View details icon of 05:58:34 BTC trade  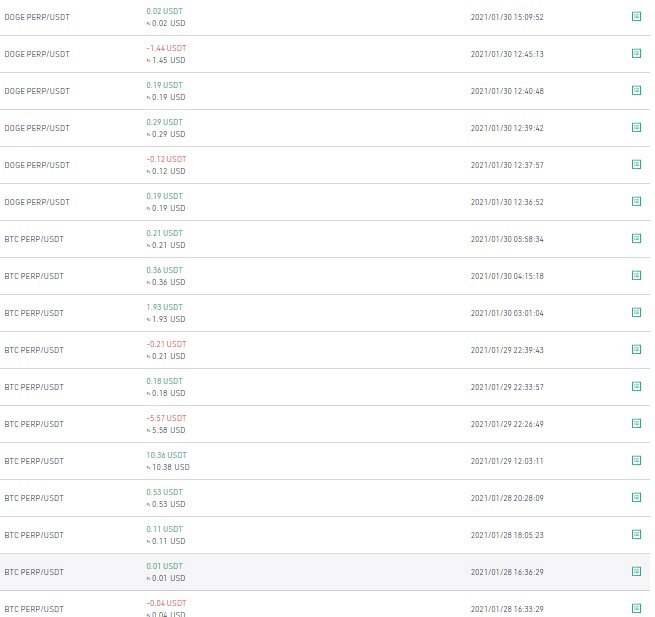[x=636, y=238]
